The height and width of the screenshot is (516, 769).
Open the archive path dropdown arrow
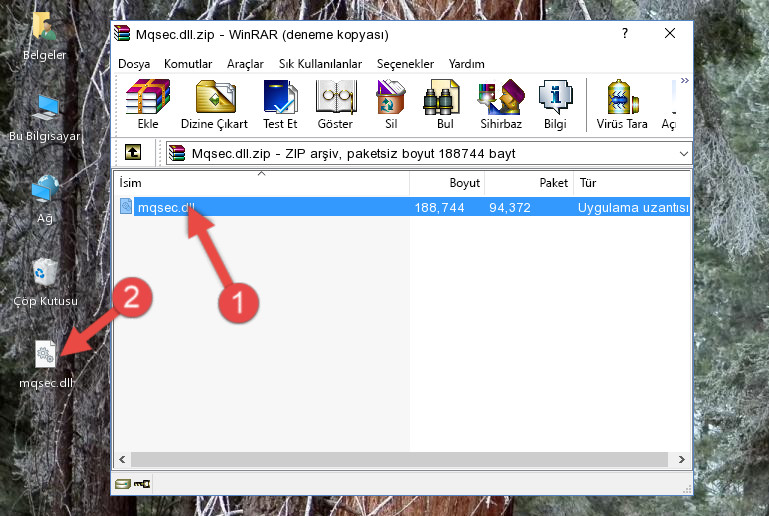pos(684,154)
